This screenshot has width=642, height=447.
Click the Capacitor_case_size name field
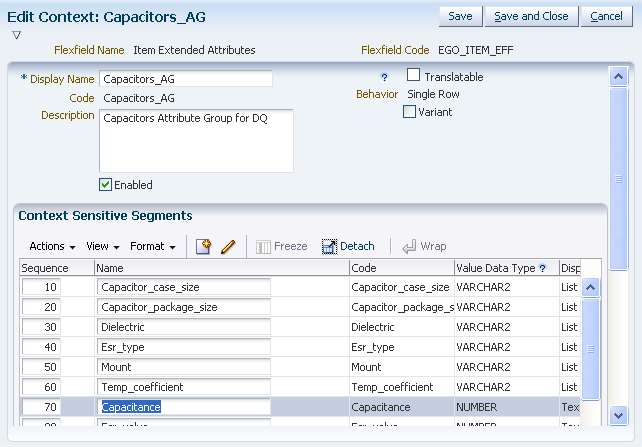(x=184, y=287)
